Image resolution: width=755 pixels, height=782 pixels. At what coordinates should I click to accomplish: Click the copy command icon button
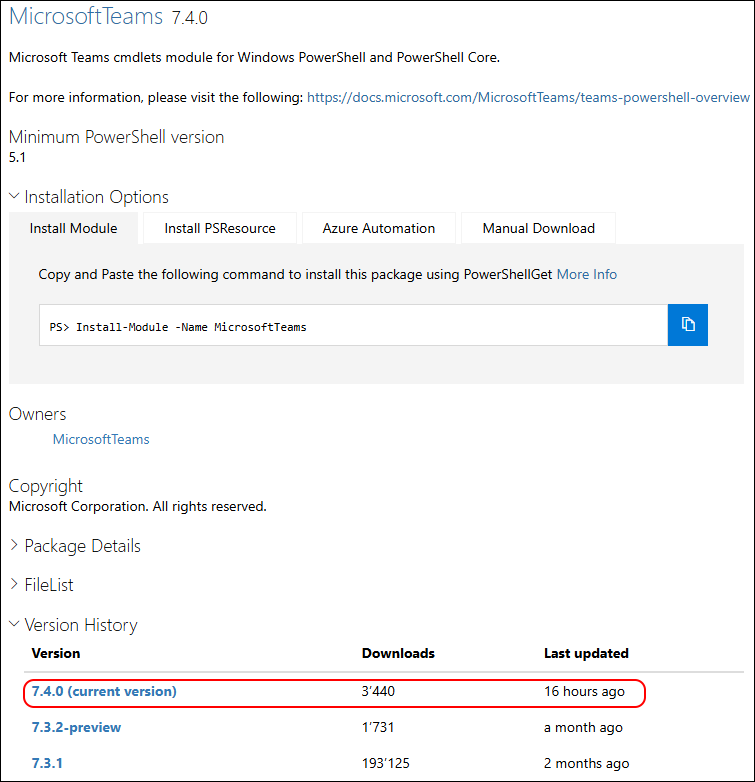pyautogui.click(x=688, y=325)
